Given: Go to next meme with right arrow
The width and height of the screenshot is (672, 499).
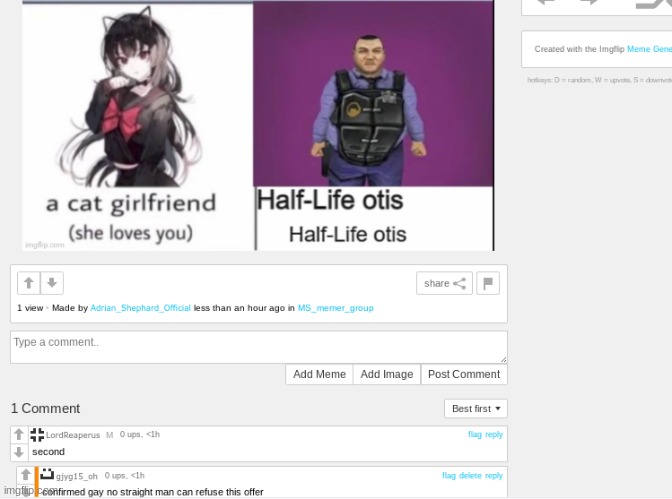Looking at the screenshot, I should (x=588, y=3).
